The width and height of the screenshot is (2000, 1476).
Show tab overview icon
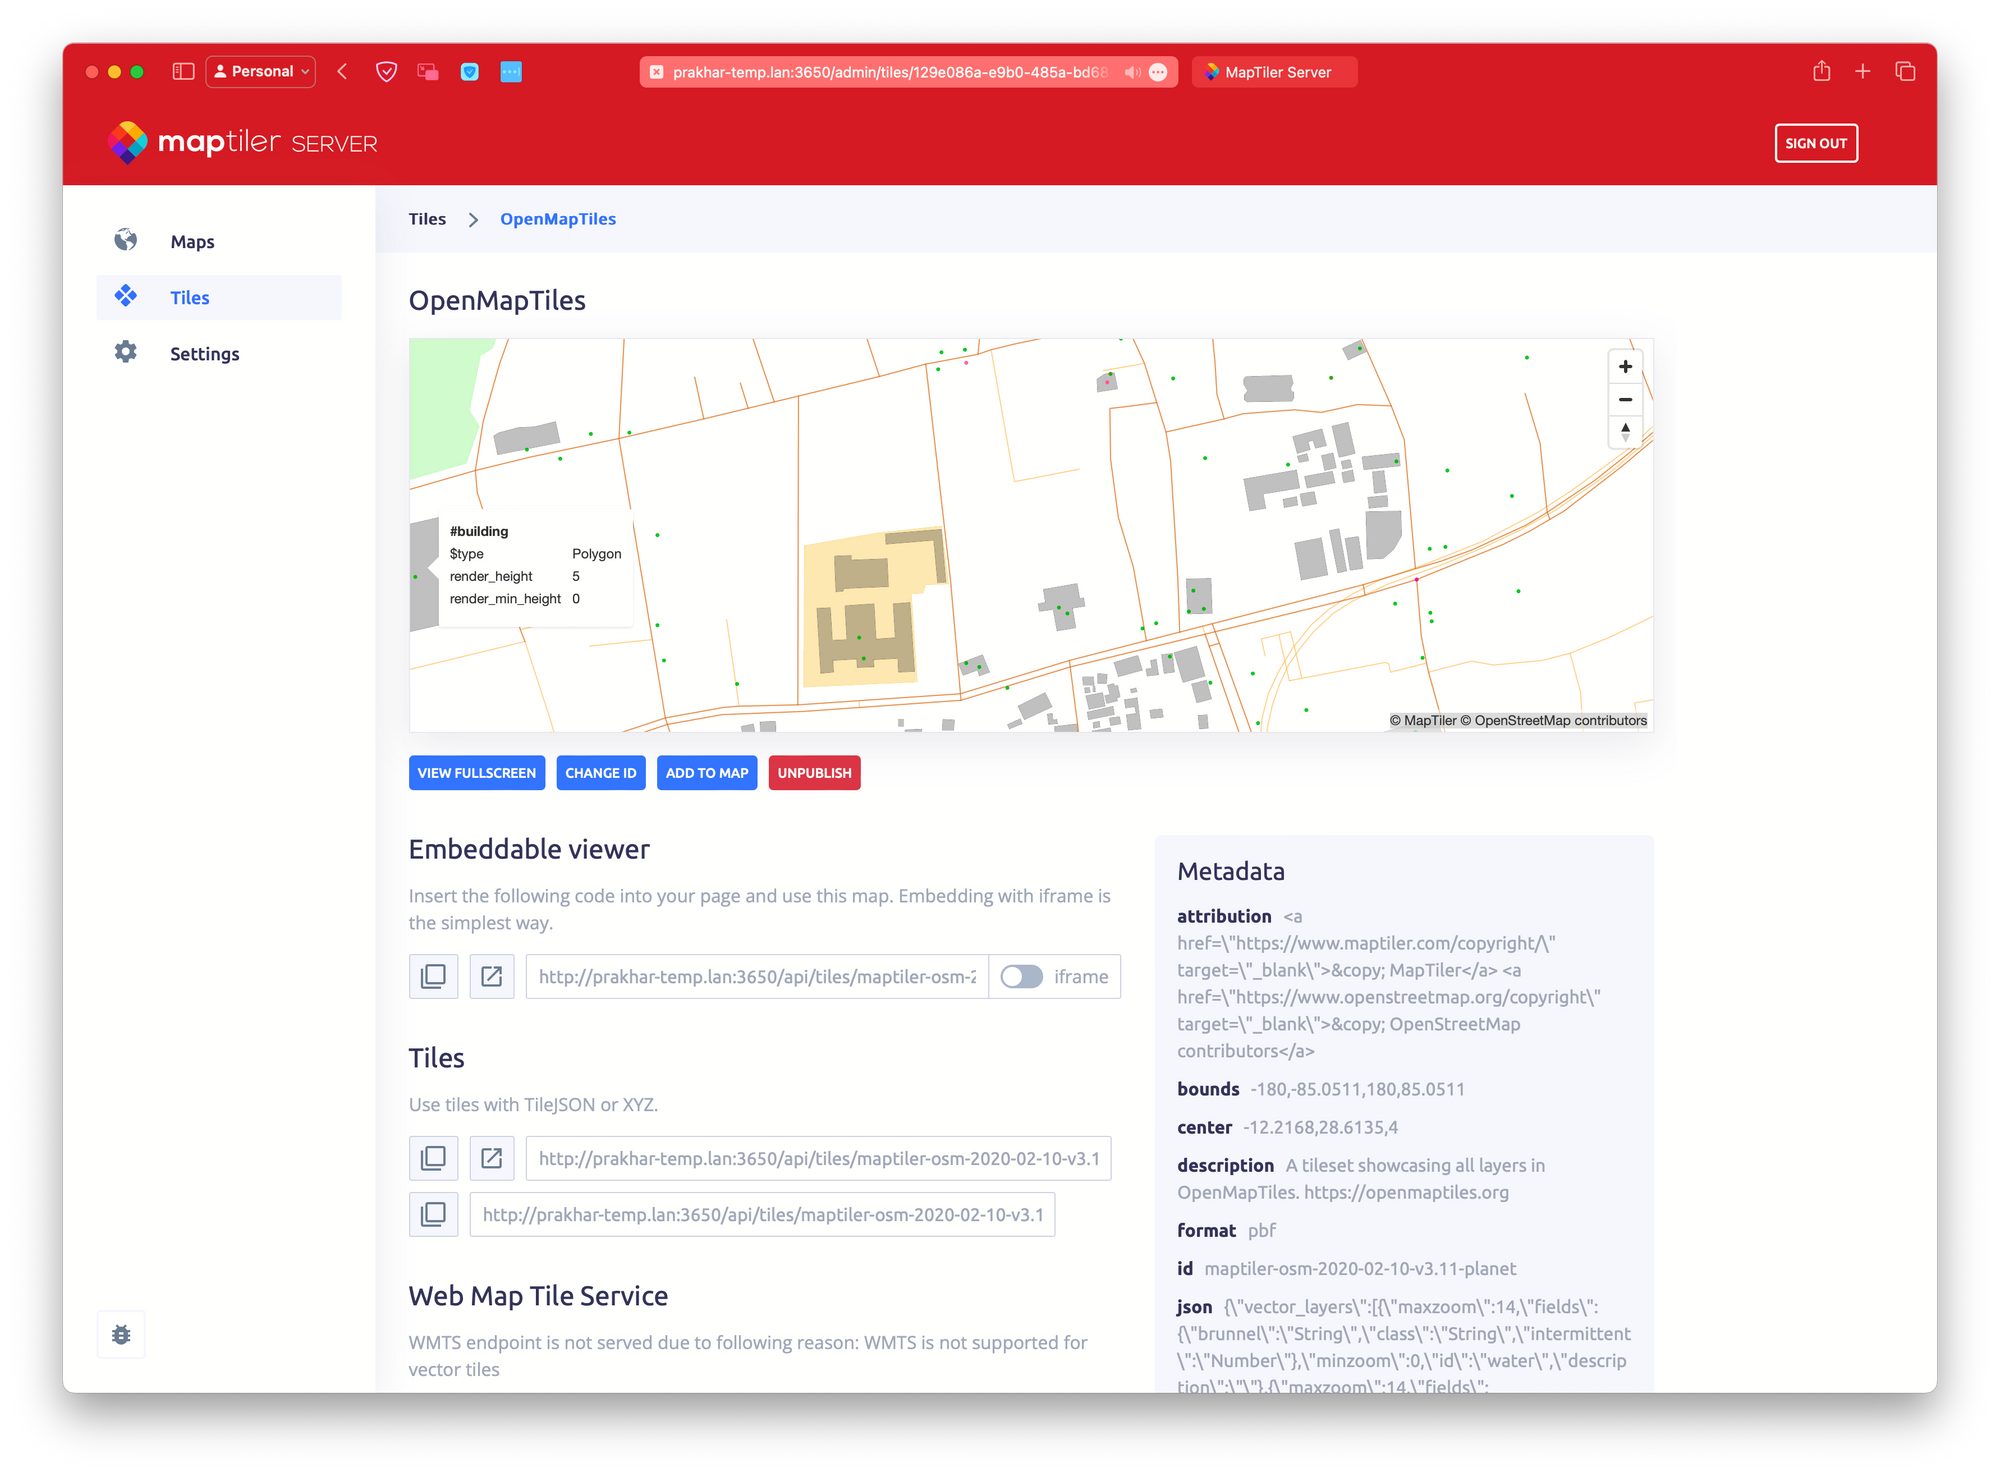[x=1905, y=71]
